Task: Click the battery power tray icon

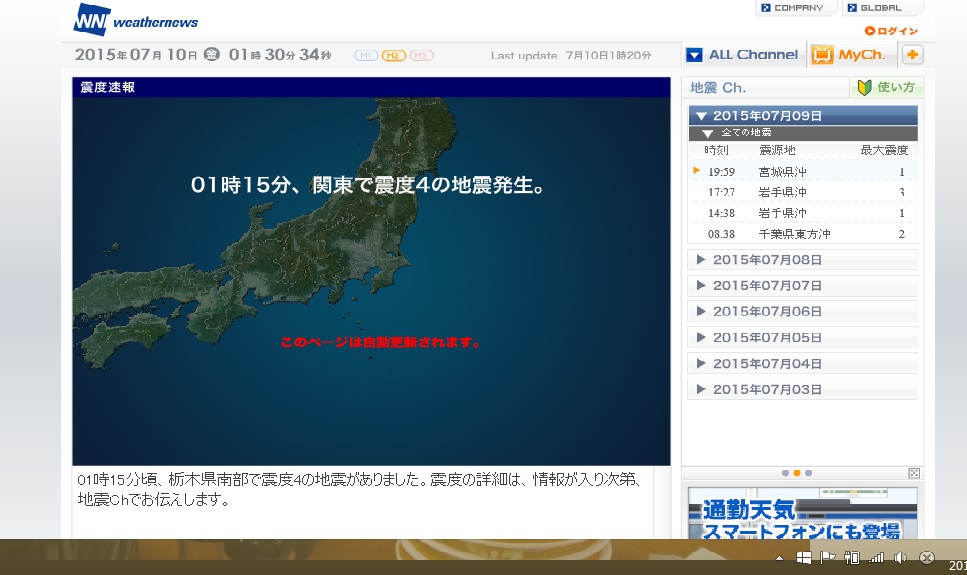Action: coord(852,558)
